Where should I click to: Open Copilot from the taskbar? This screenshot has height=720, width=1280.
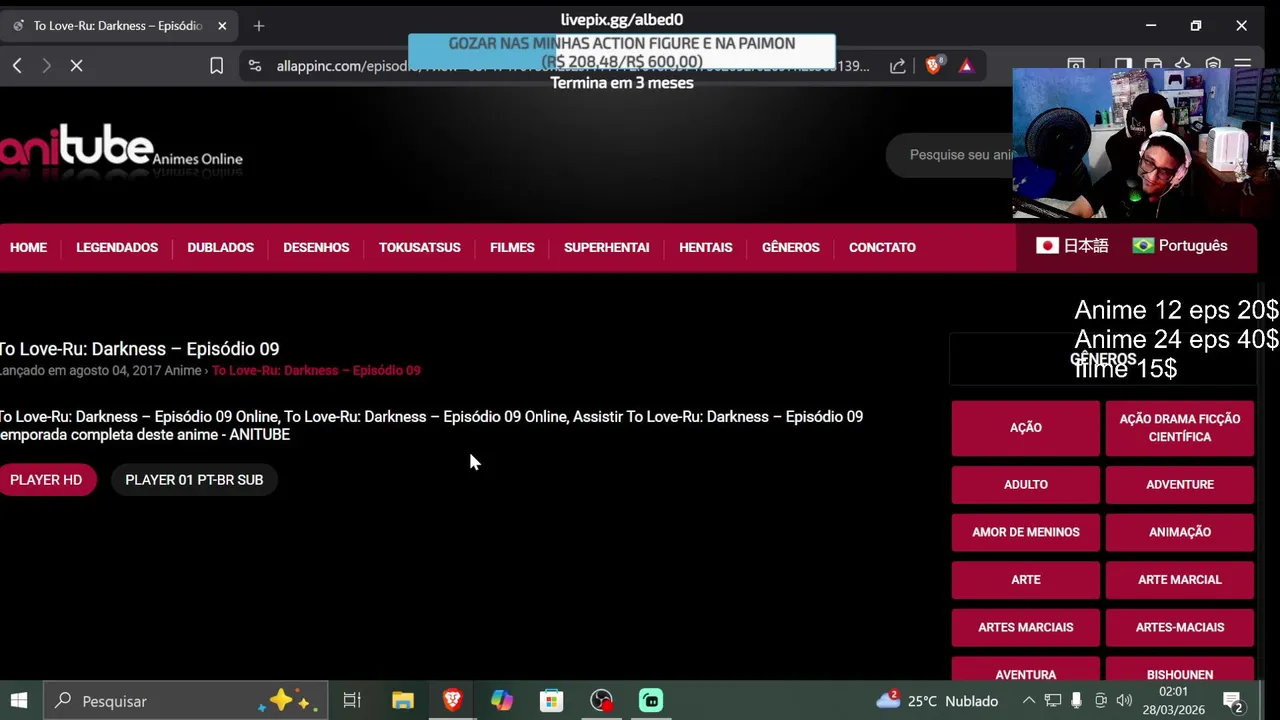[502, 701]
